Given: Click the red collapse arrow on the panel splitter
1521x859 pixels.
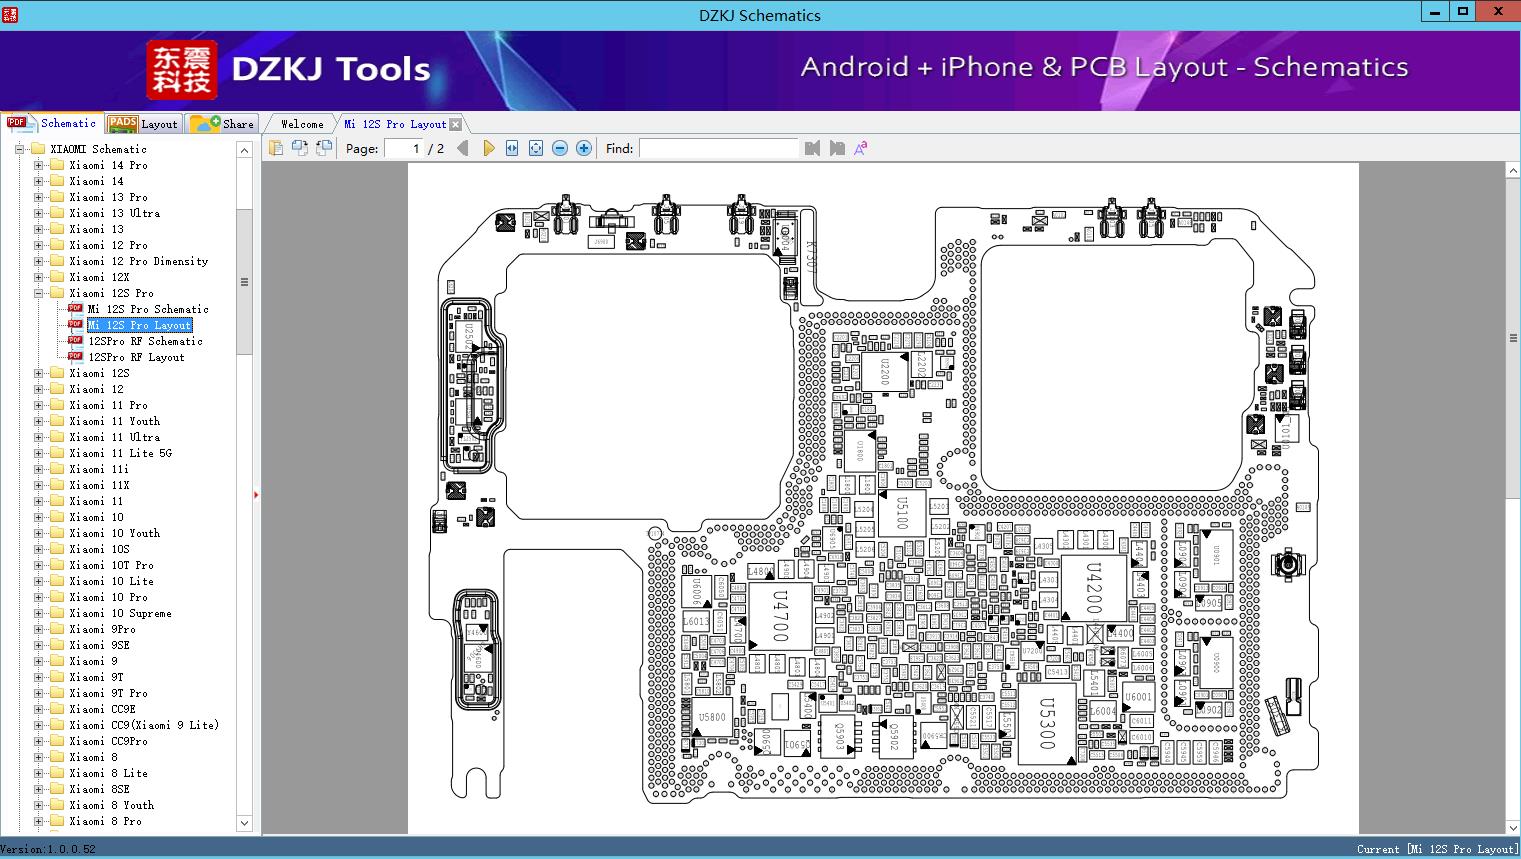Looking at the screenshot, I should pos(256,494).
